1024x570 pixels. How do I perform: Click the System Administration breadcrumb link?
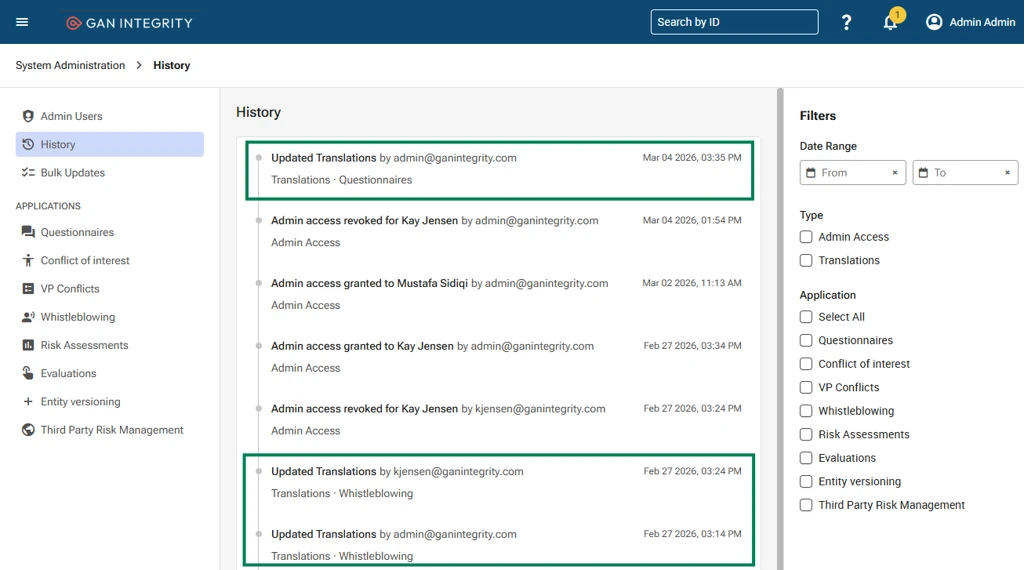click(70, 65)
